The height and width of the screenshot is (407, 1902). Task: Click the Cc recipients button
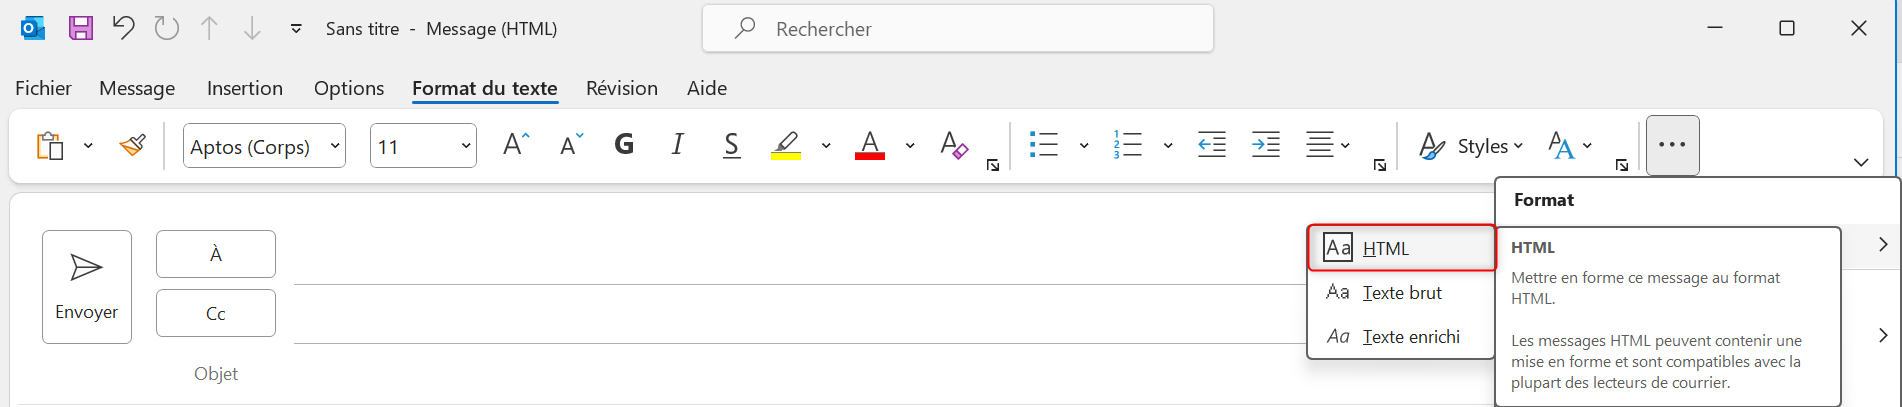(216, 313)
